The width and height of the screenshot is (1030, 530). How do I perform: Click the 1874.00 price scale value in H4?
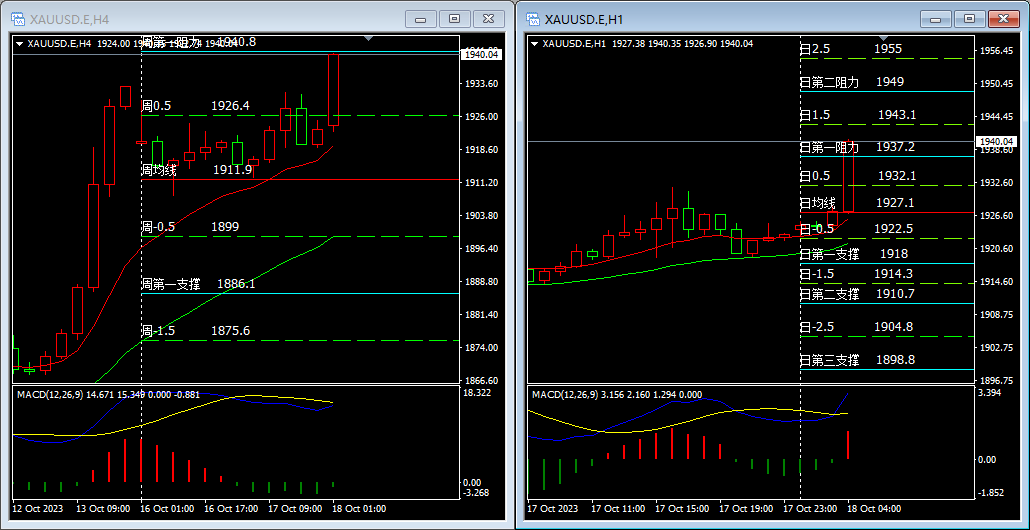(481, 348)
